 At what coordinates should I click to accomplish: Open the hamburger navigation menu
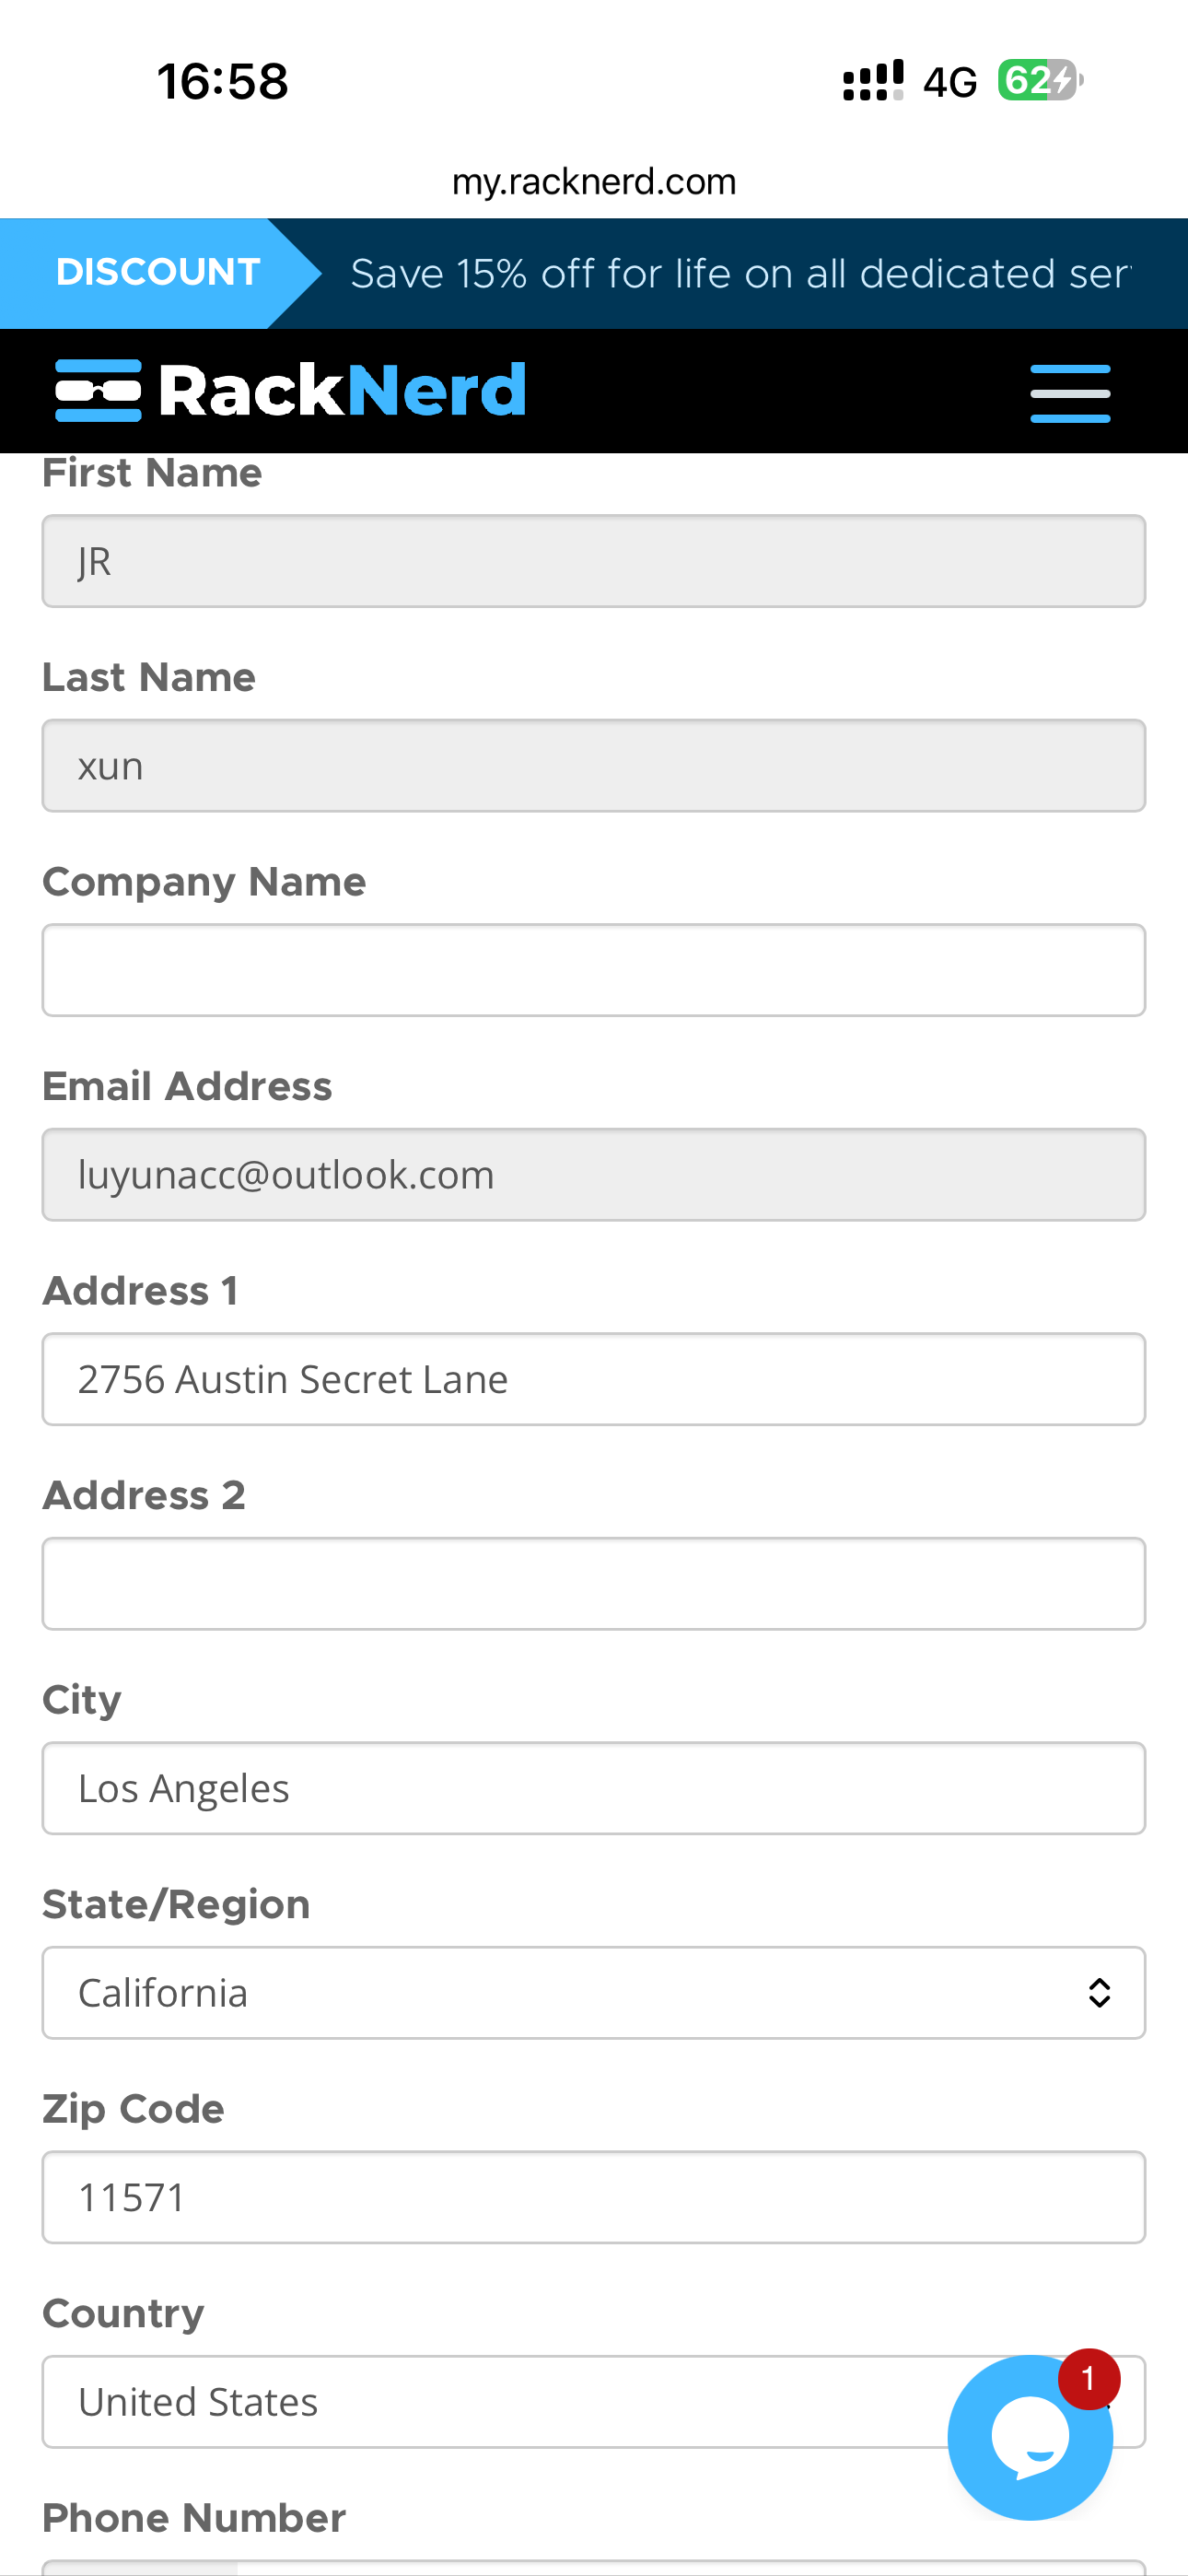click(1069, 392)
